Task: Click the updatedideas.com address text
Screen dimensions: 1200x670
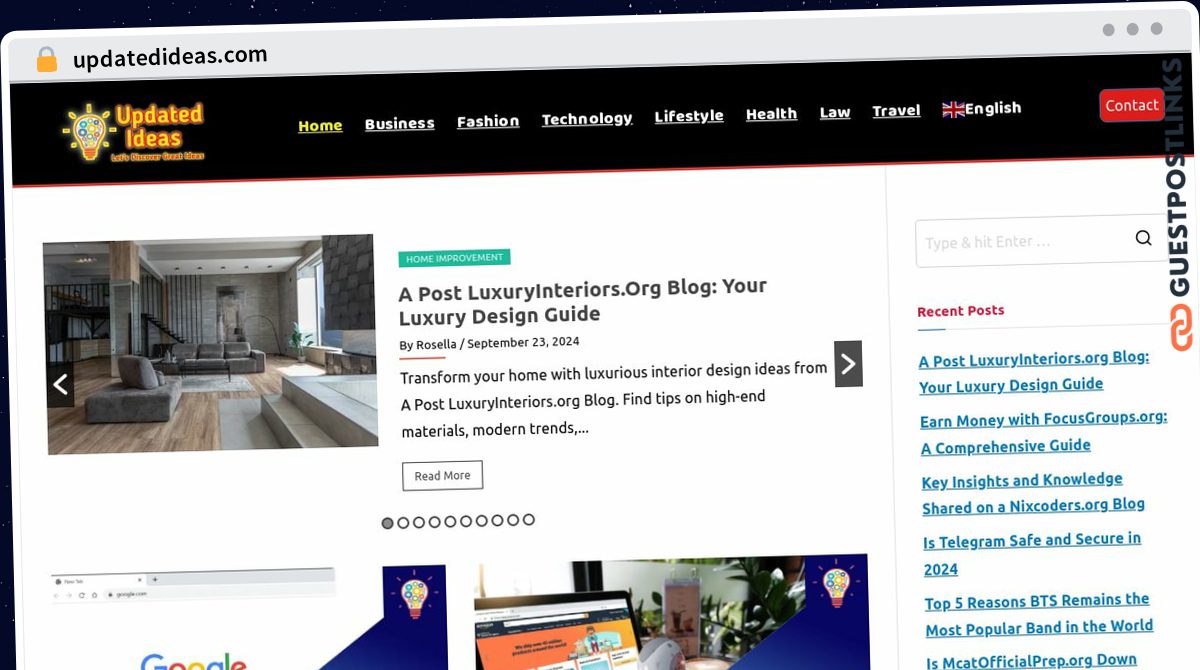Action: (x=170, y=57)
